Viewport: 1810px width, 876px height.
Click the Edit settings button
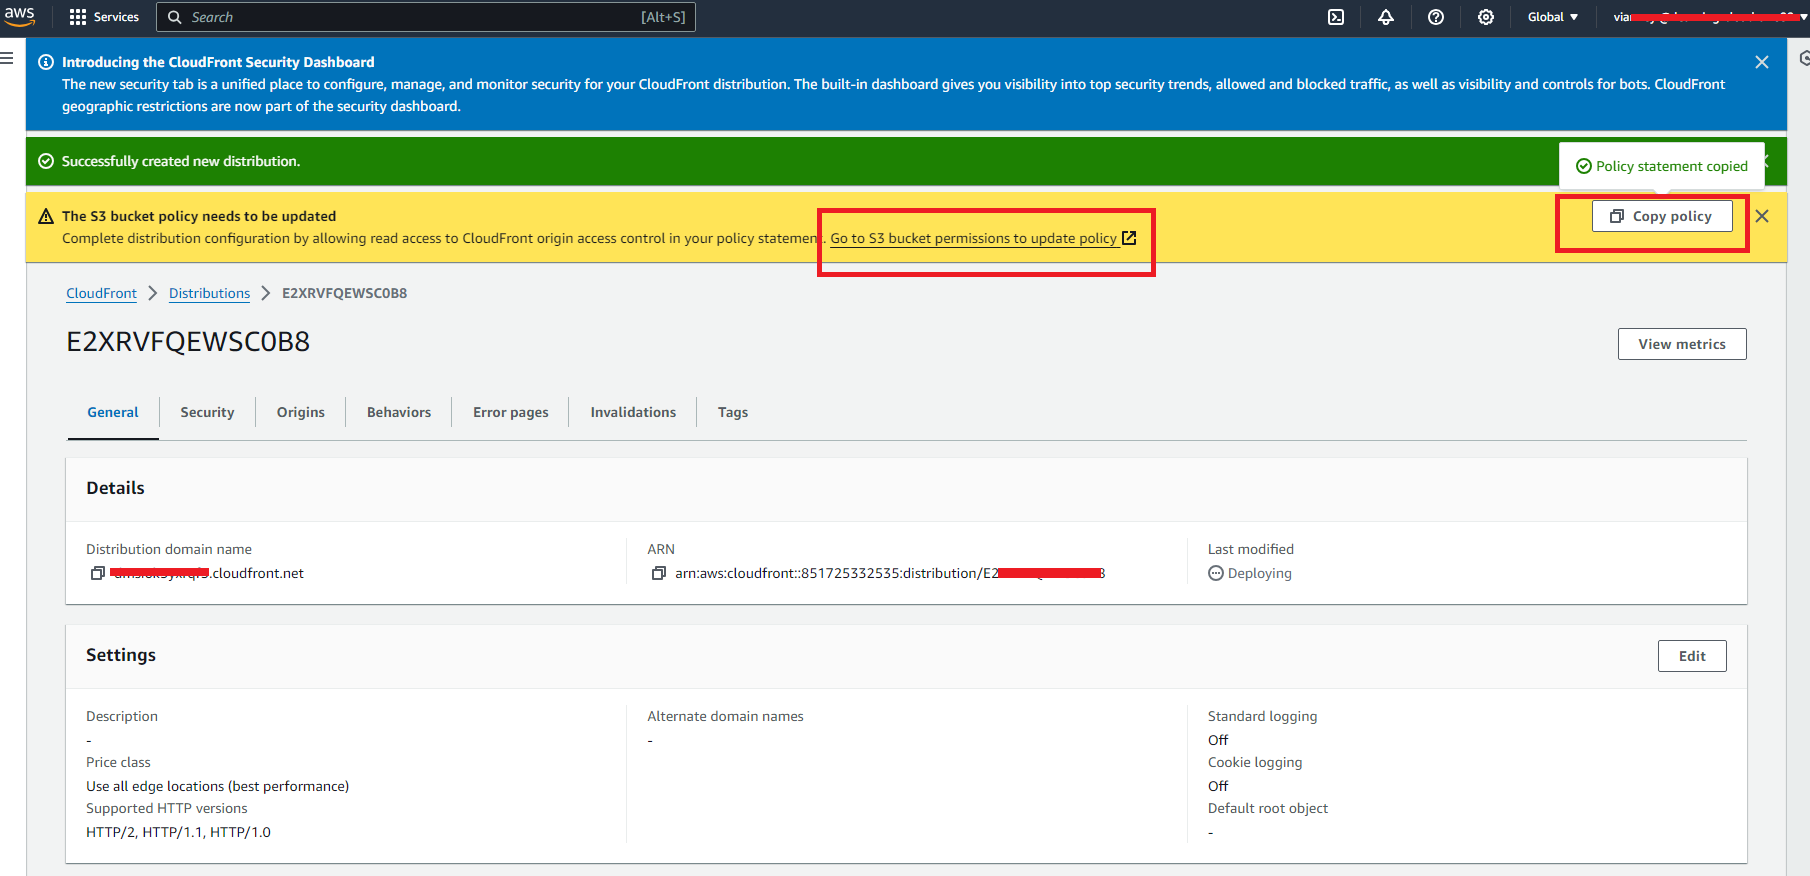pyautogui.click(x=1692, y=656)
